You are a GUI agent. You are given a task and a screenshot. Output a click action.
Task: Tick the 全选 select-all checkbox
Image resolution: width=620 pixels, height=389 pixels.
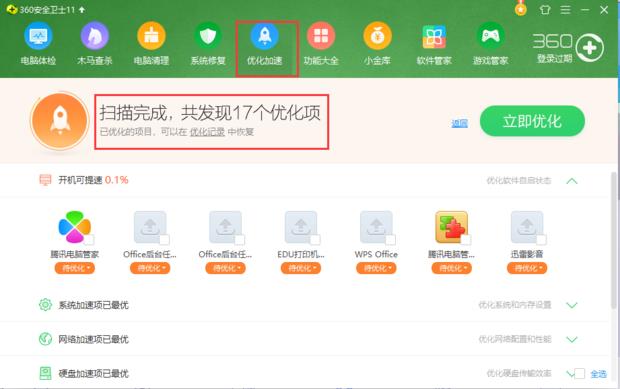point(580,374)
